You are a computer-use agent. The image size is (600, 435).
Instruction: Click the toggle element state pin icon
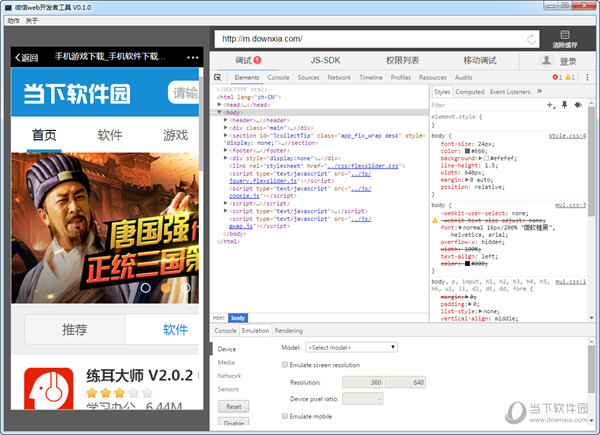[564, 105]
